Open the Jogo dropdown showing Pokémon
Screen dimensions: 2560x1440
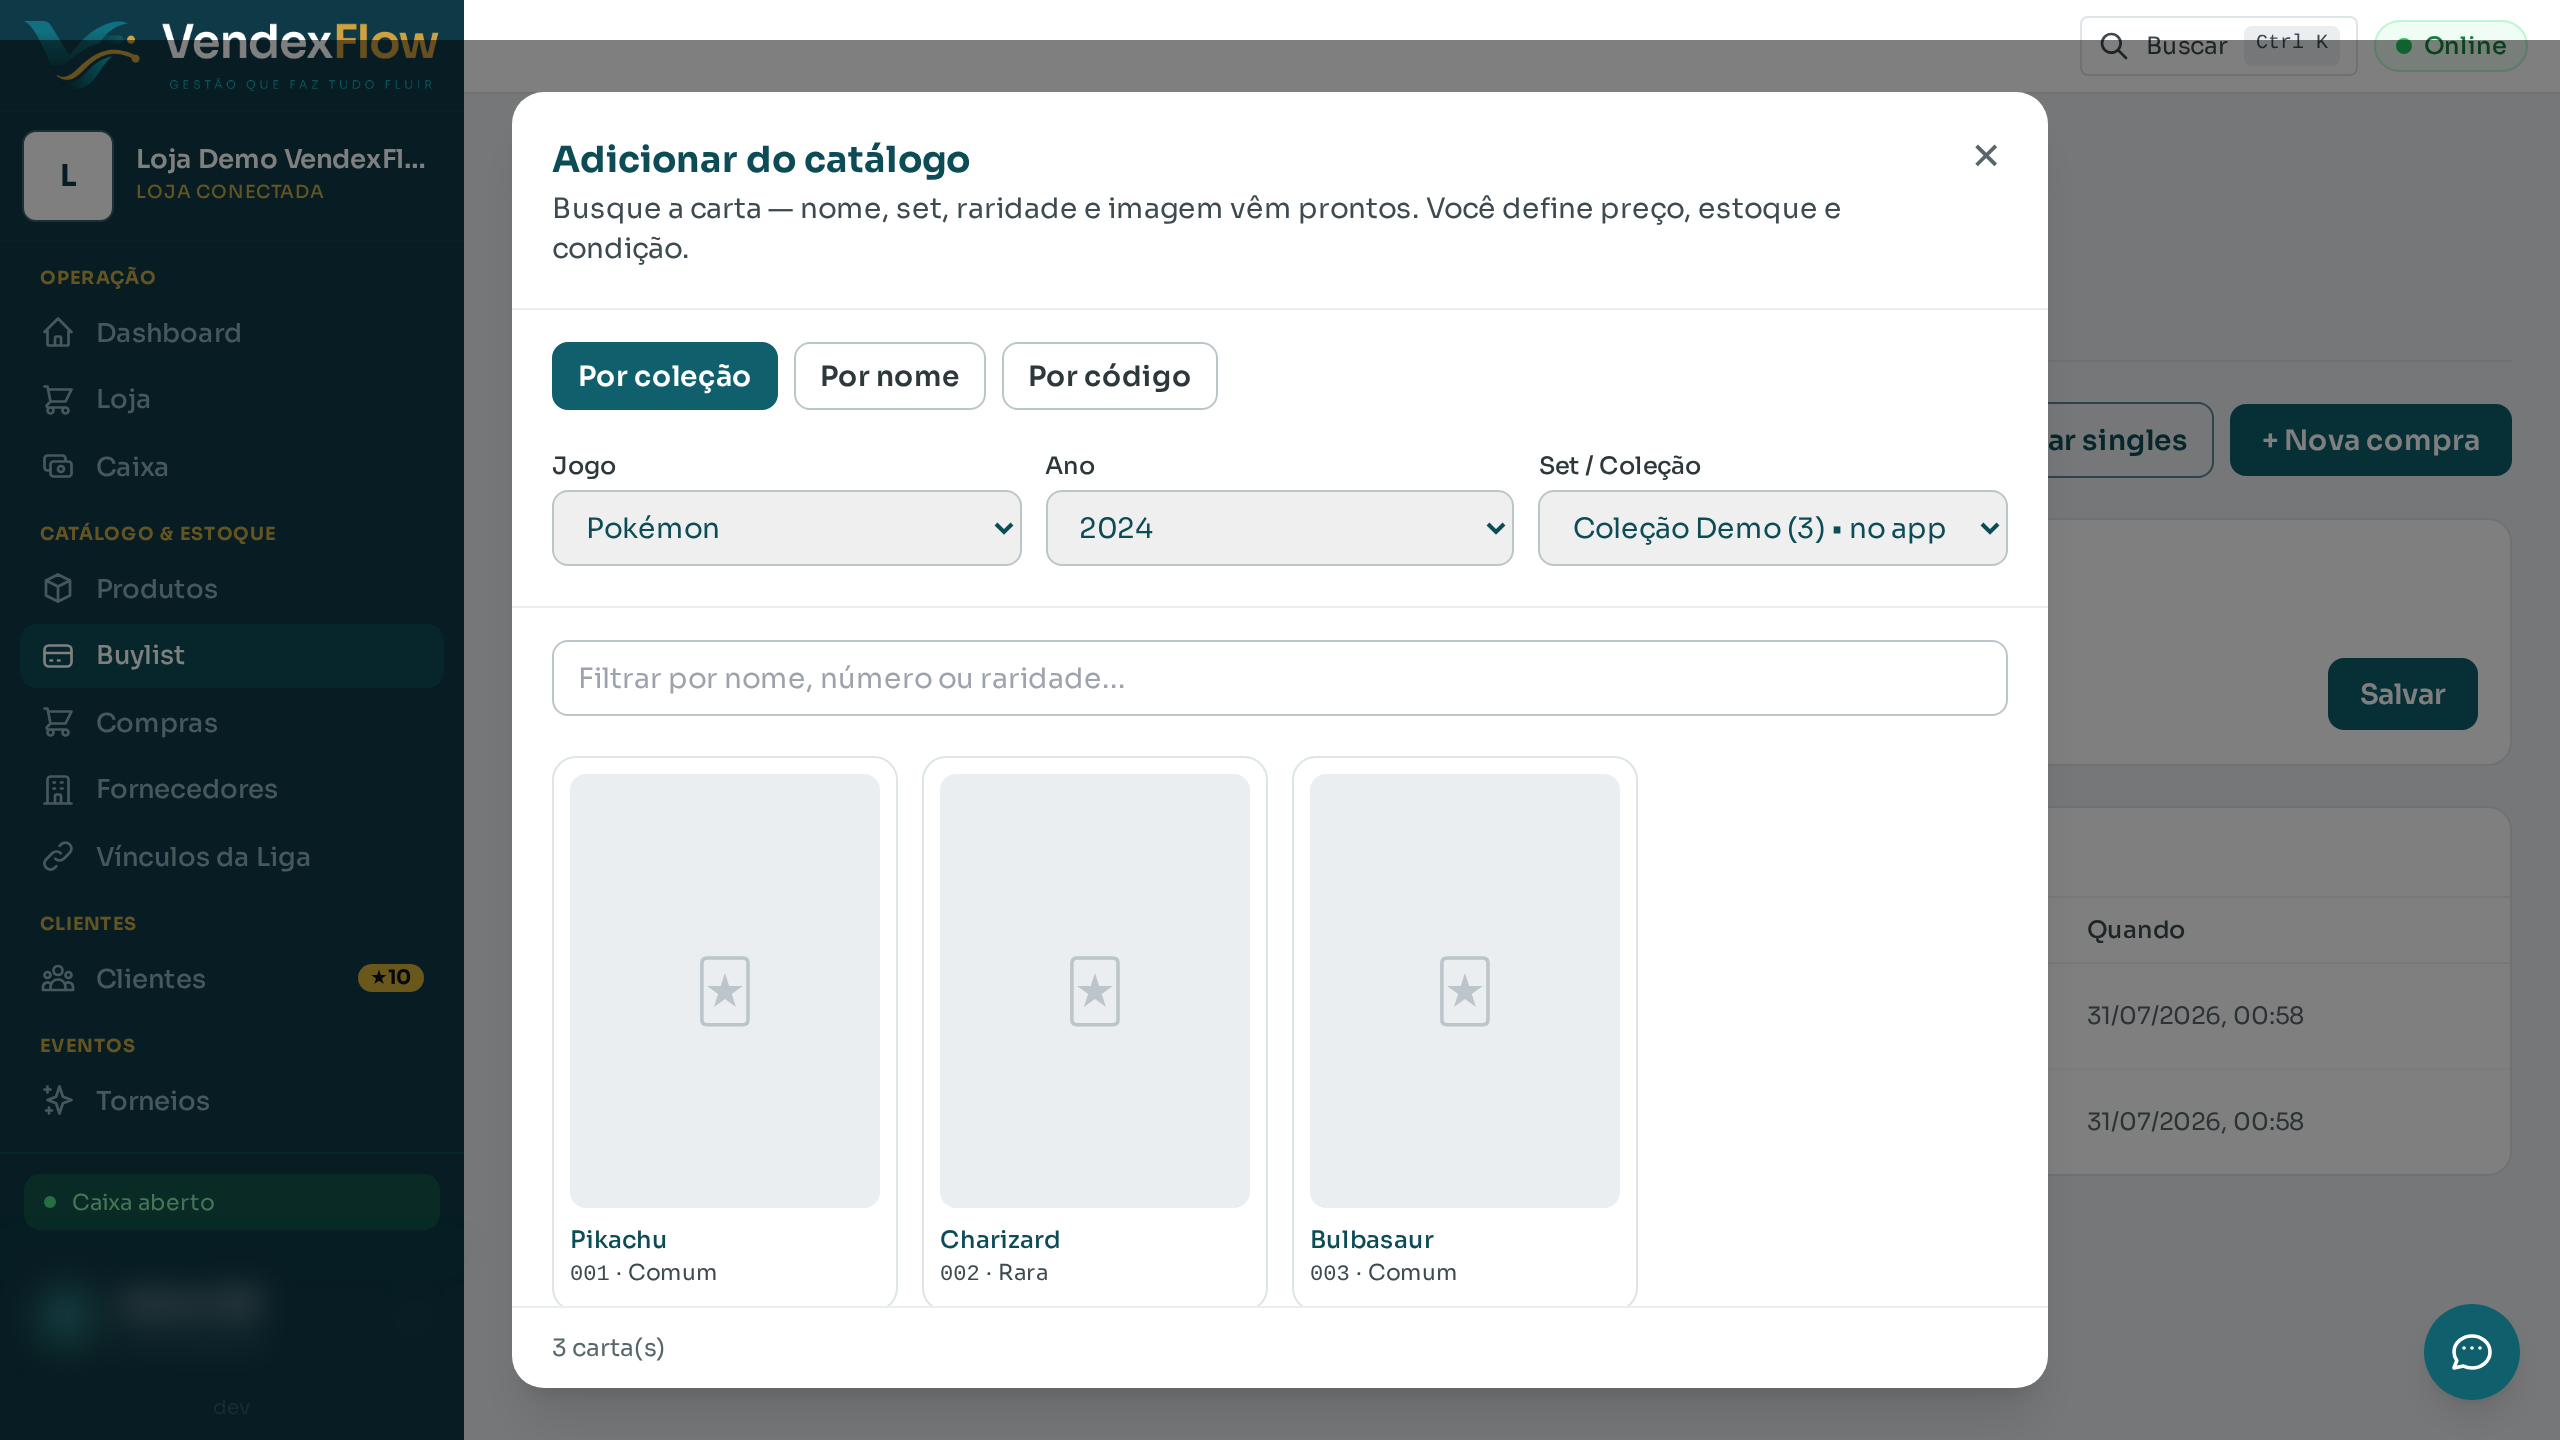click(787, 528)
